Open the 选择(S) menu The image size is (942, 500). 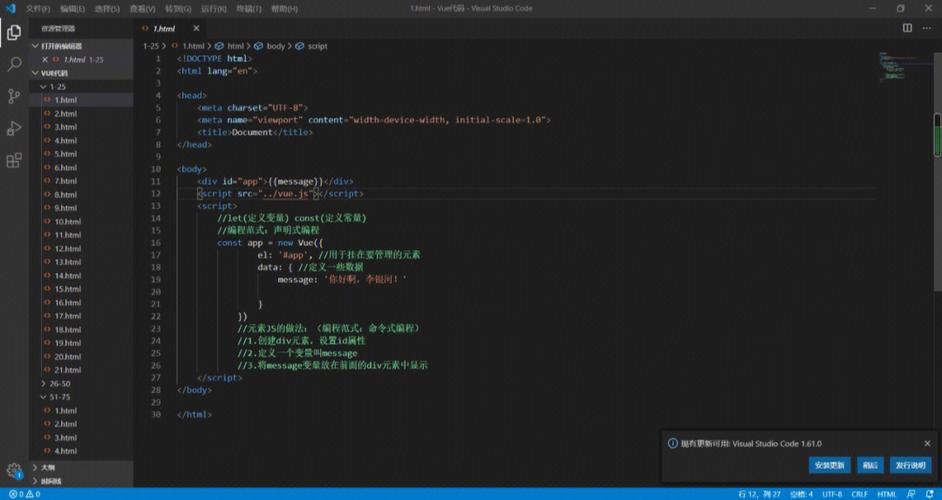pos(107,8)
